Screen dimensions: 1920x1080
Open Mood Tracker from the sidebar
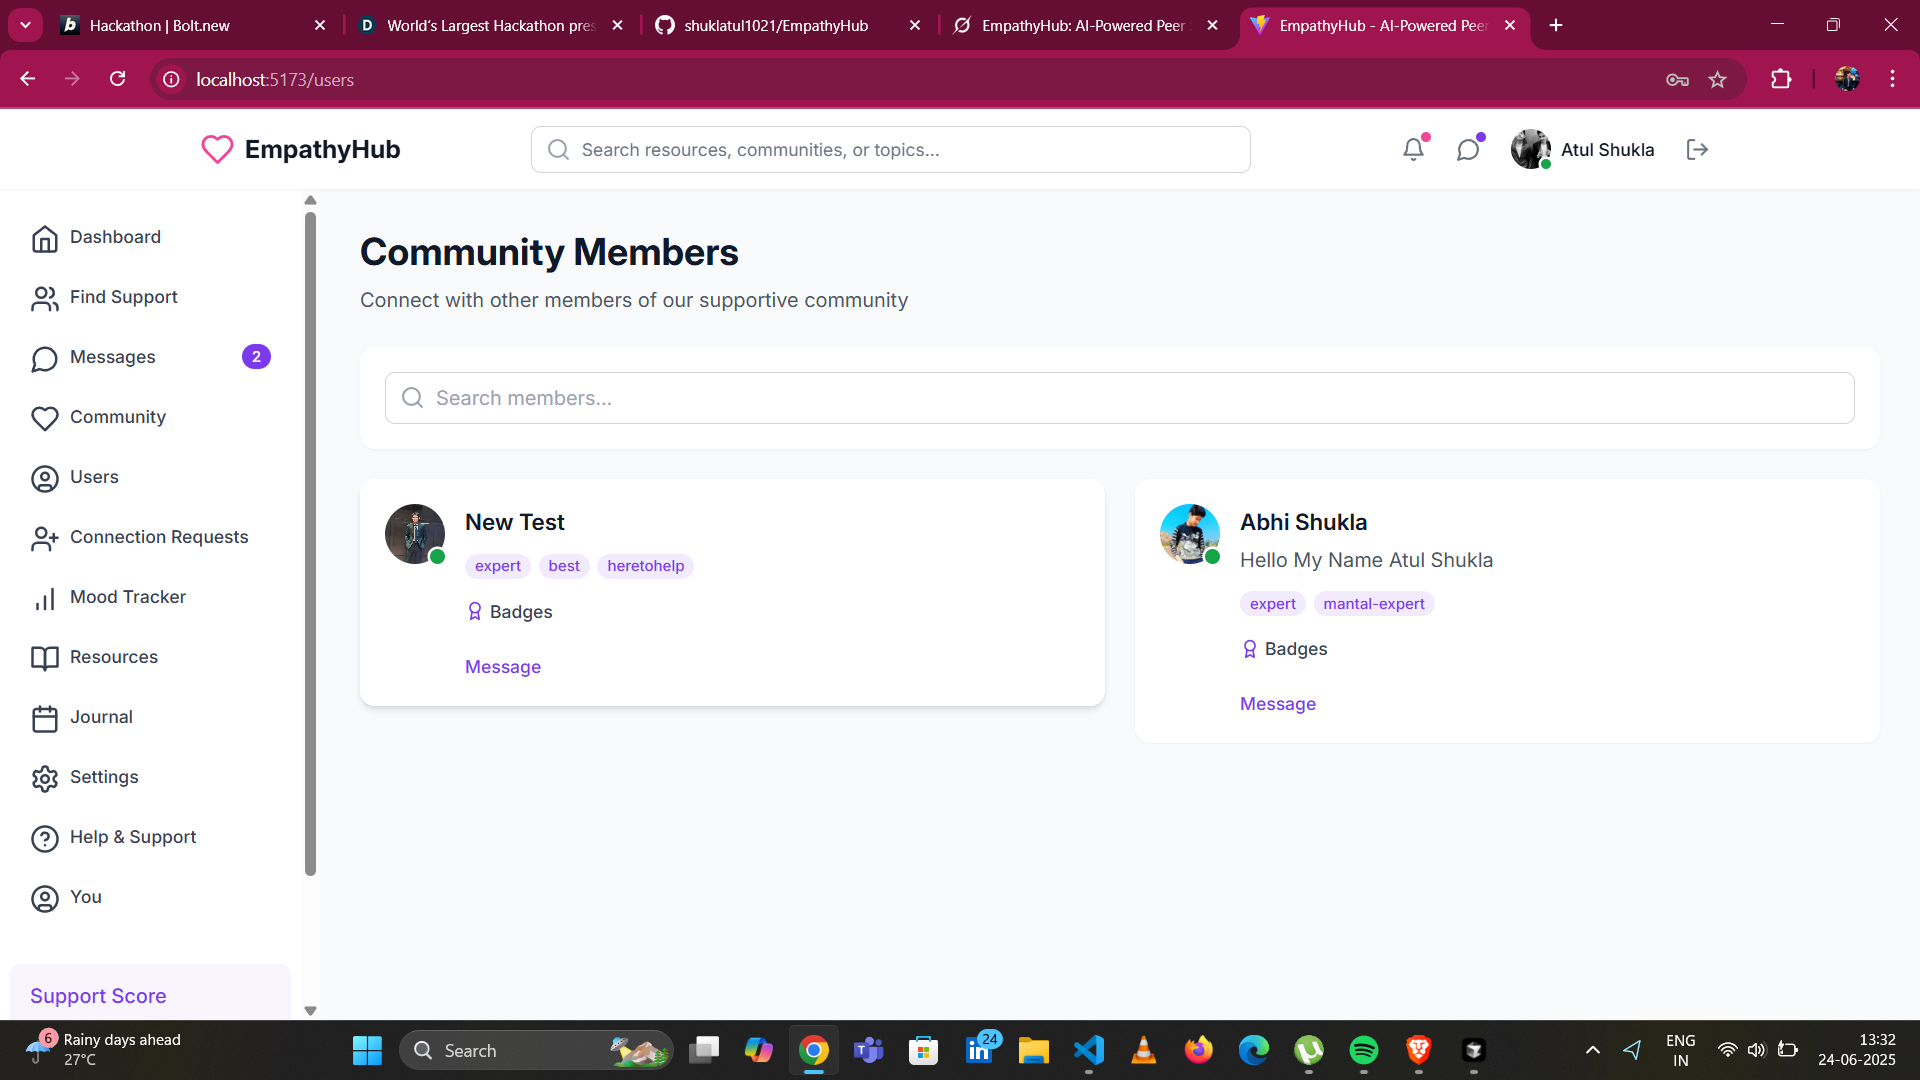128,597
